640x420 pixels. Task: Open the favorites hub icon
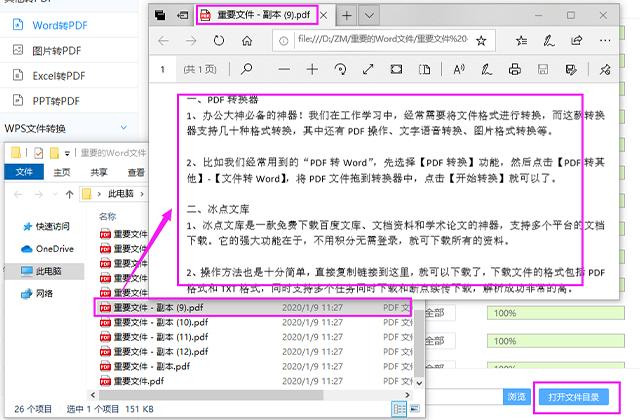point(521,41)
